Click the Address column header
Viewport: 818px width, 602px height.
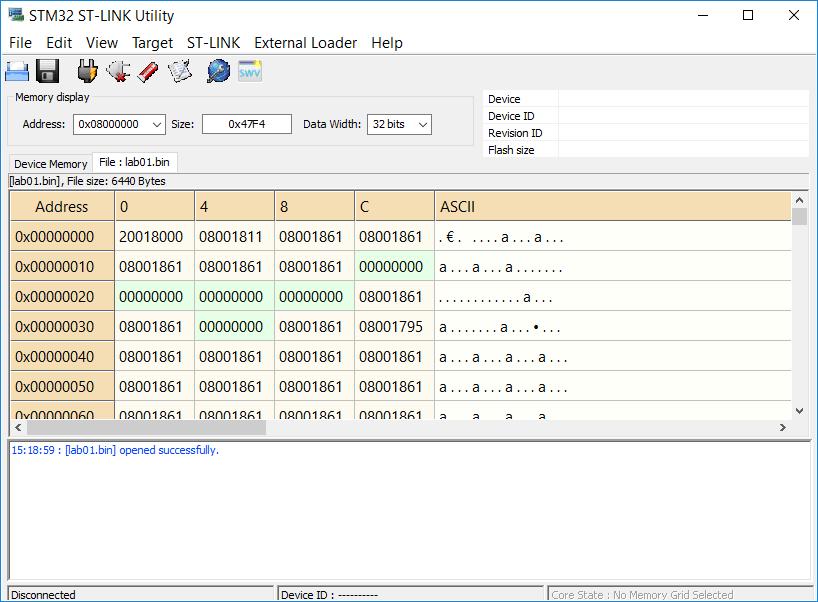point(62,207)
